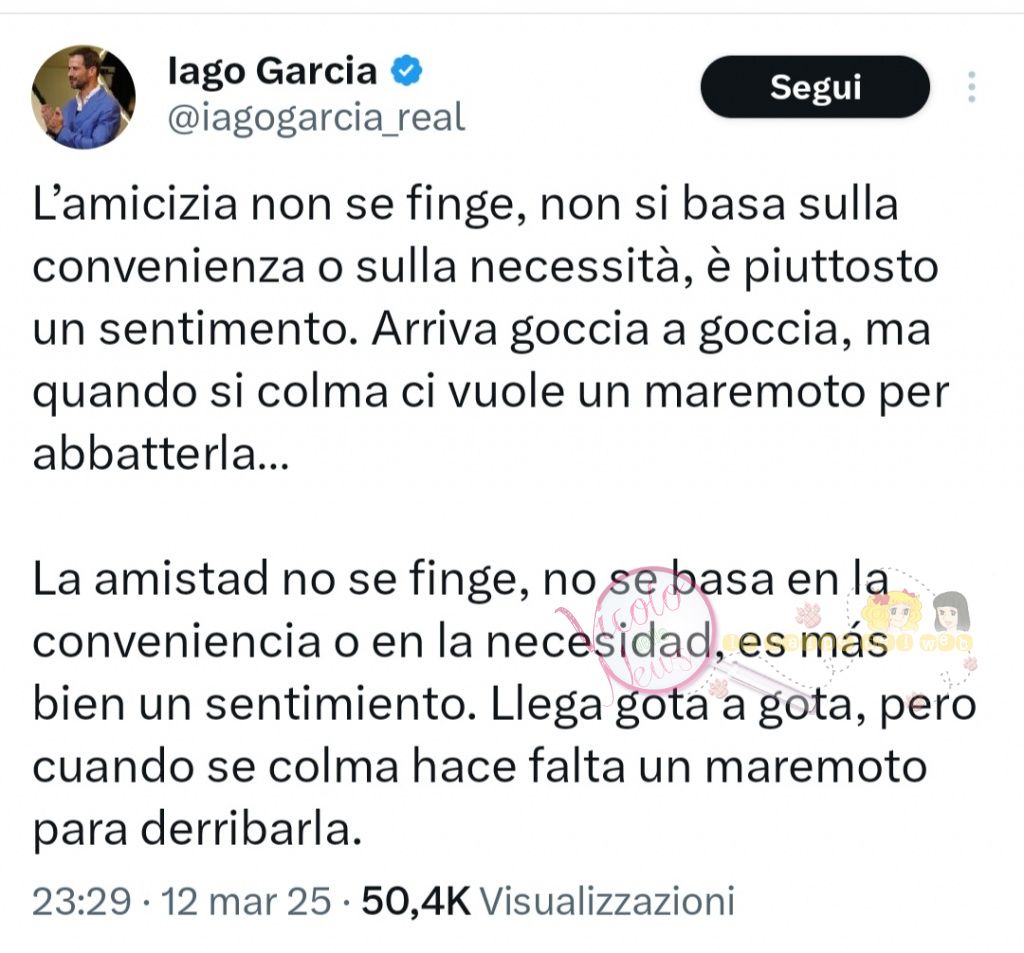1024x953 pixels.
Task: Click the Visualizzazioni label
Action: point(607,901)
